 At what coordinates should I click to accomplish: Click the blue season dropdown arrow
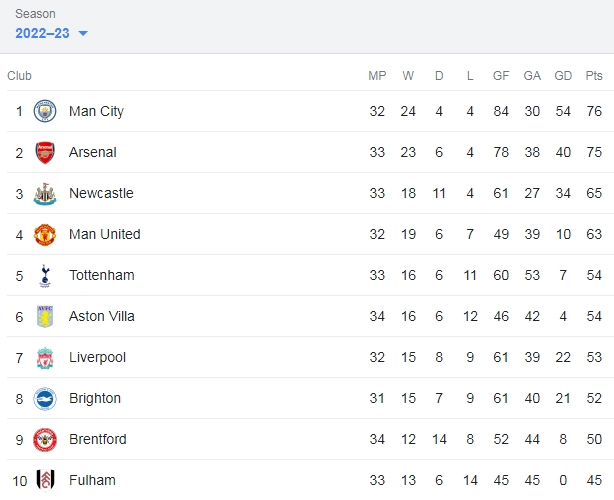pyautogui.click(x=83, y=34)
